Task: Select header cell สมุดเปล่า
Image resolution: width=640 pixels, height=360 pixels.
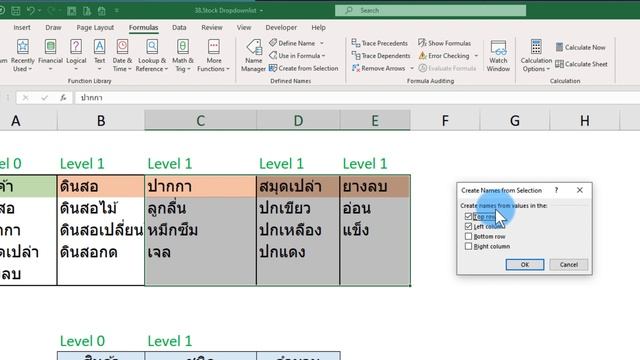Action: 298,187
